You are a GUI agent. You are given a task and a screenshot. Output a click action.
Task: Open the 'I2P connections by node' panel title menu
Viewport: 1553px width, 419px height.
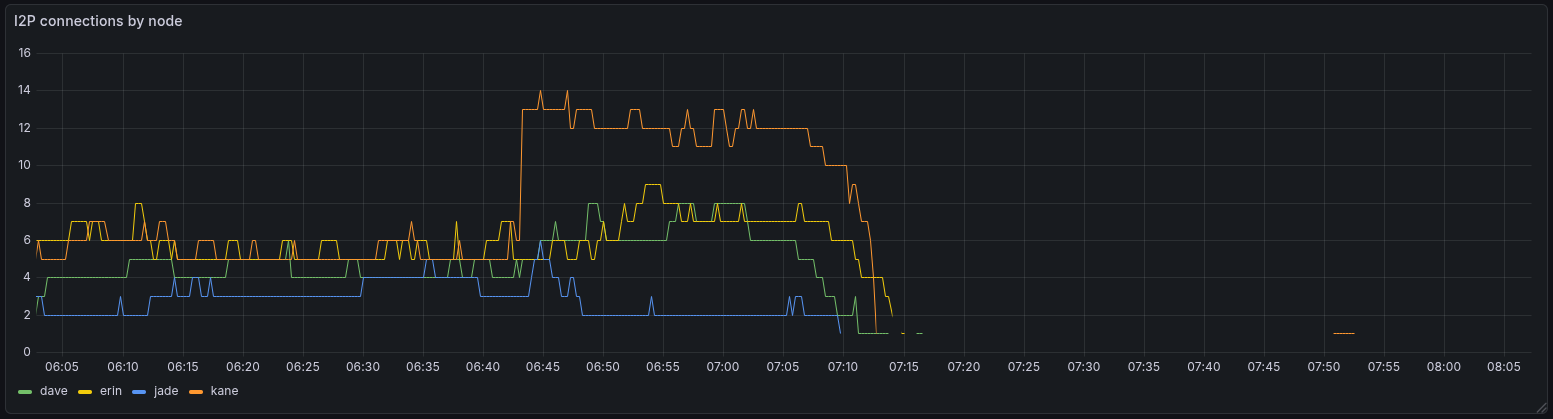tap(98, 21)
